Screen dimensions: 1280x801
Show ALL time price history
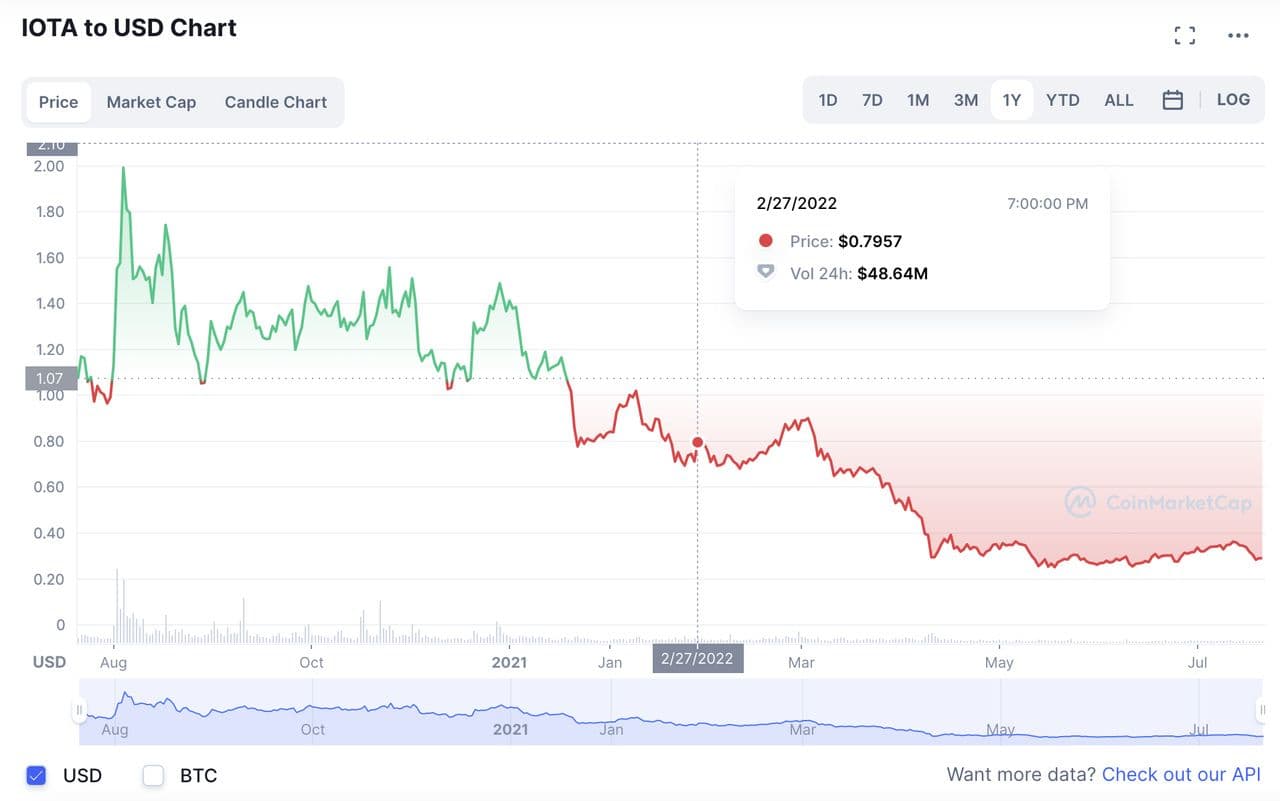(x=1118, y=100)
